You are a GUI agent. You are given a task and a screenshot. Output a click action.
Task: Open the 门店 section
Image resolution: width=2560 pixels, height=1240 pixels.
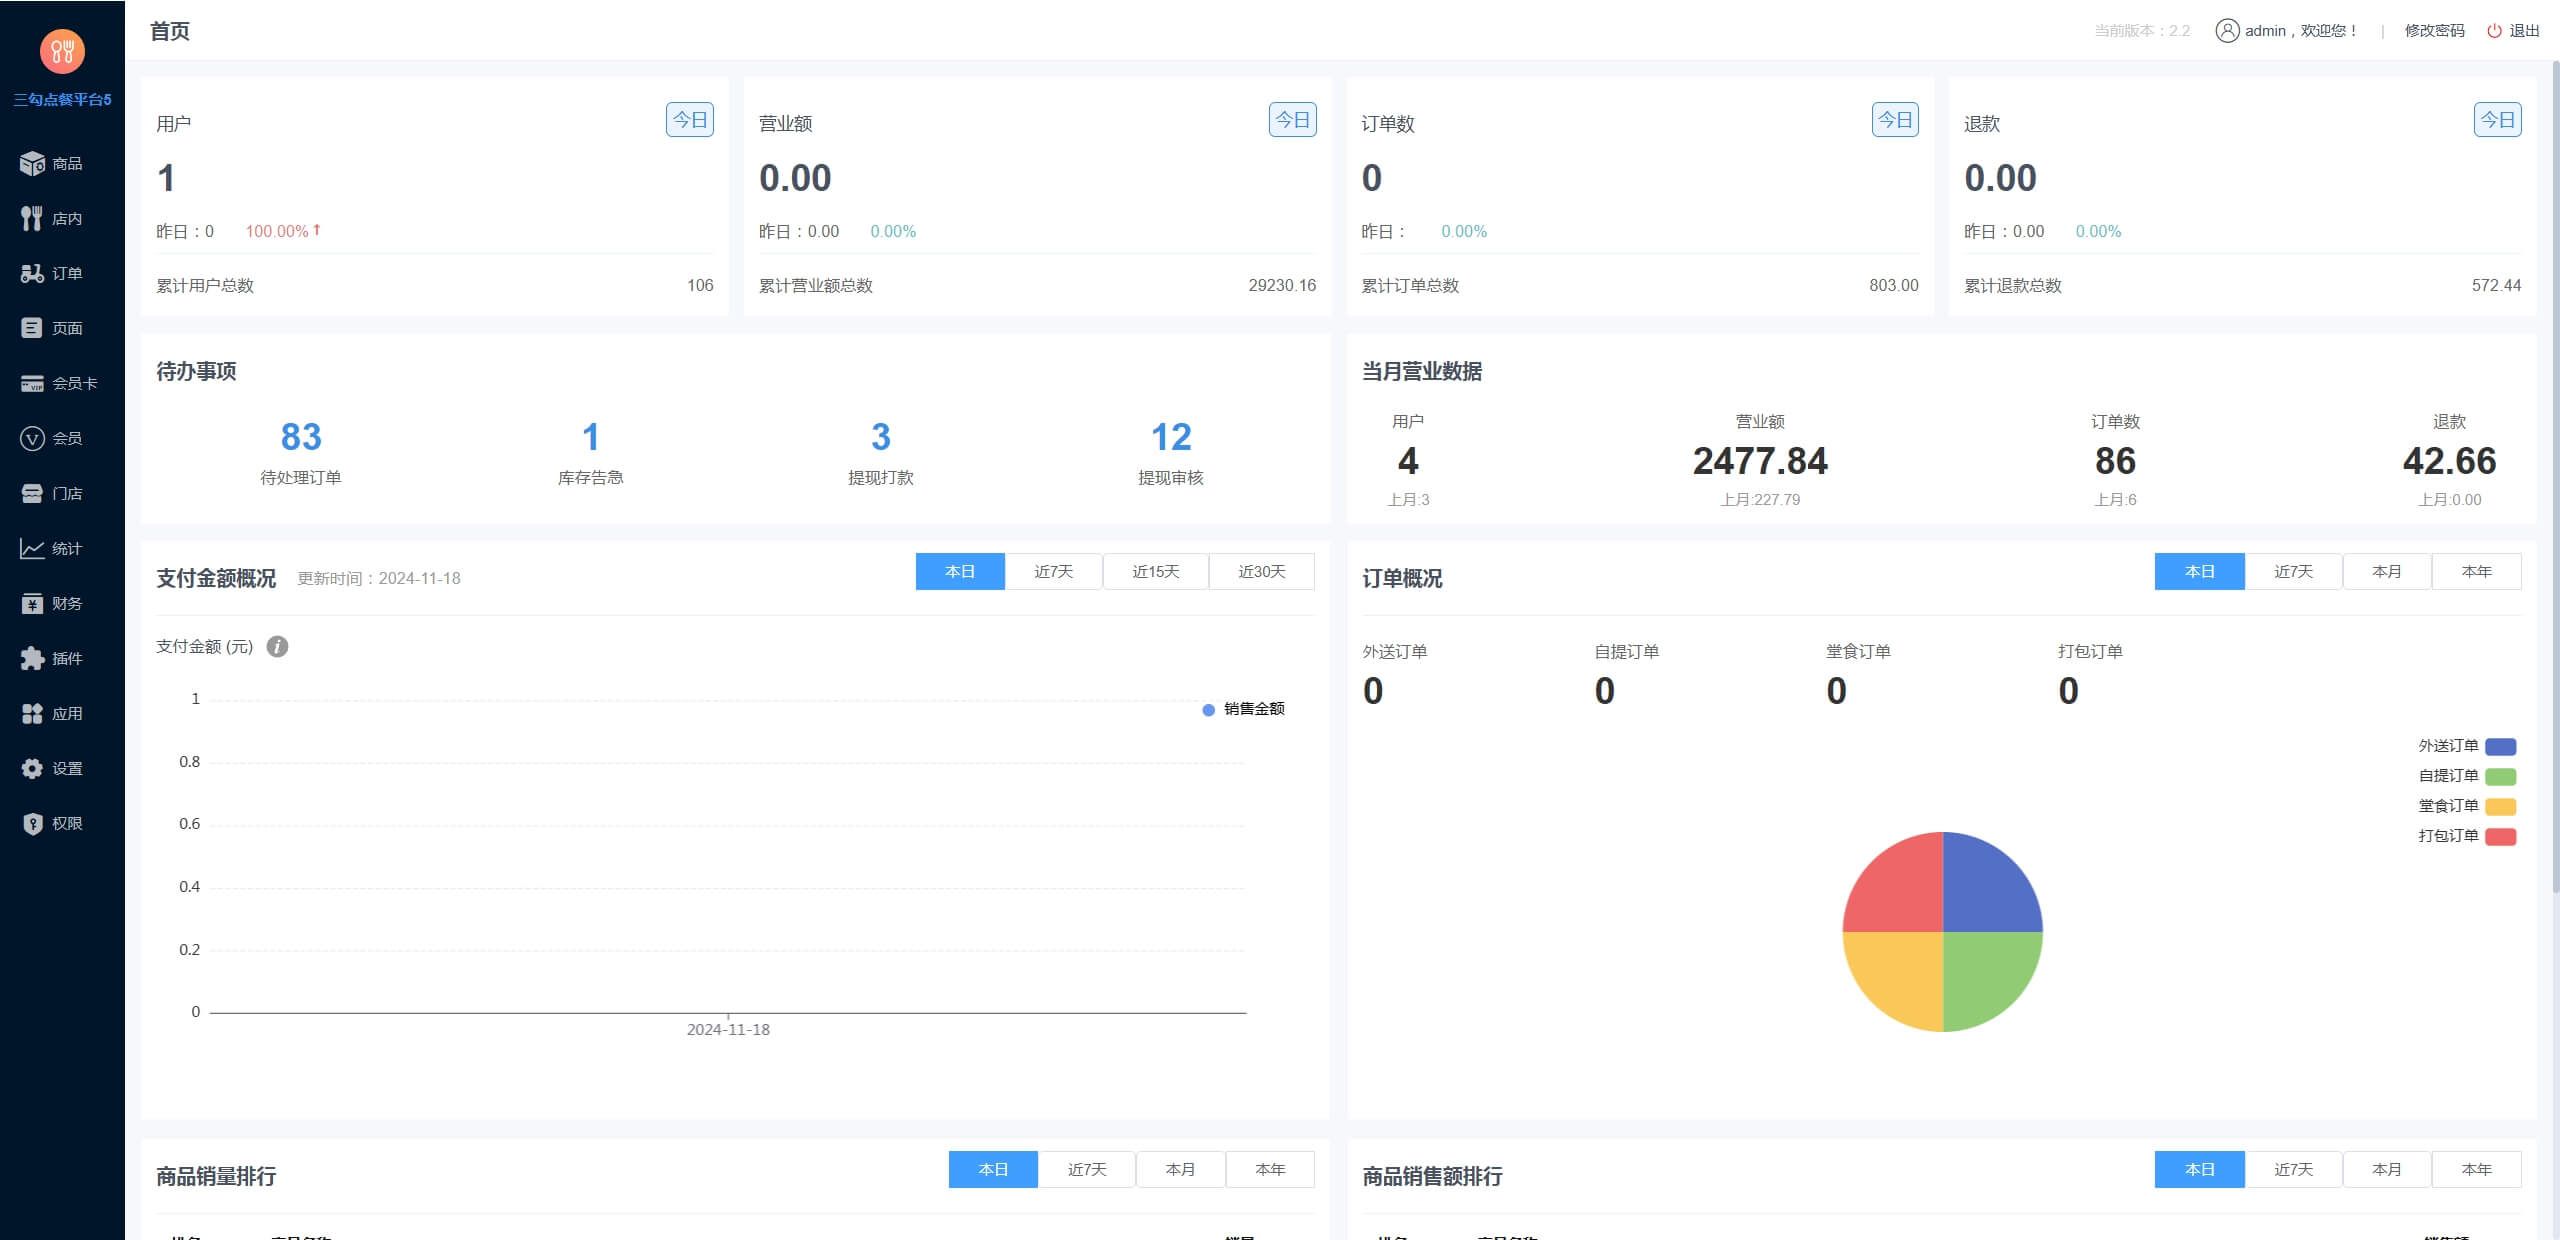coord(62,492)
